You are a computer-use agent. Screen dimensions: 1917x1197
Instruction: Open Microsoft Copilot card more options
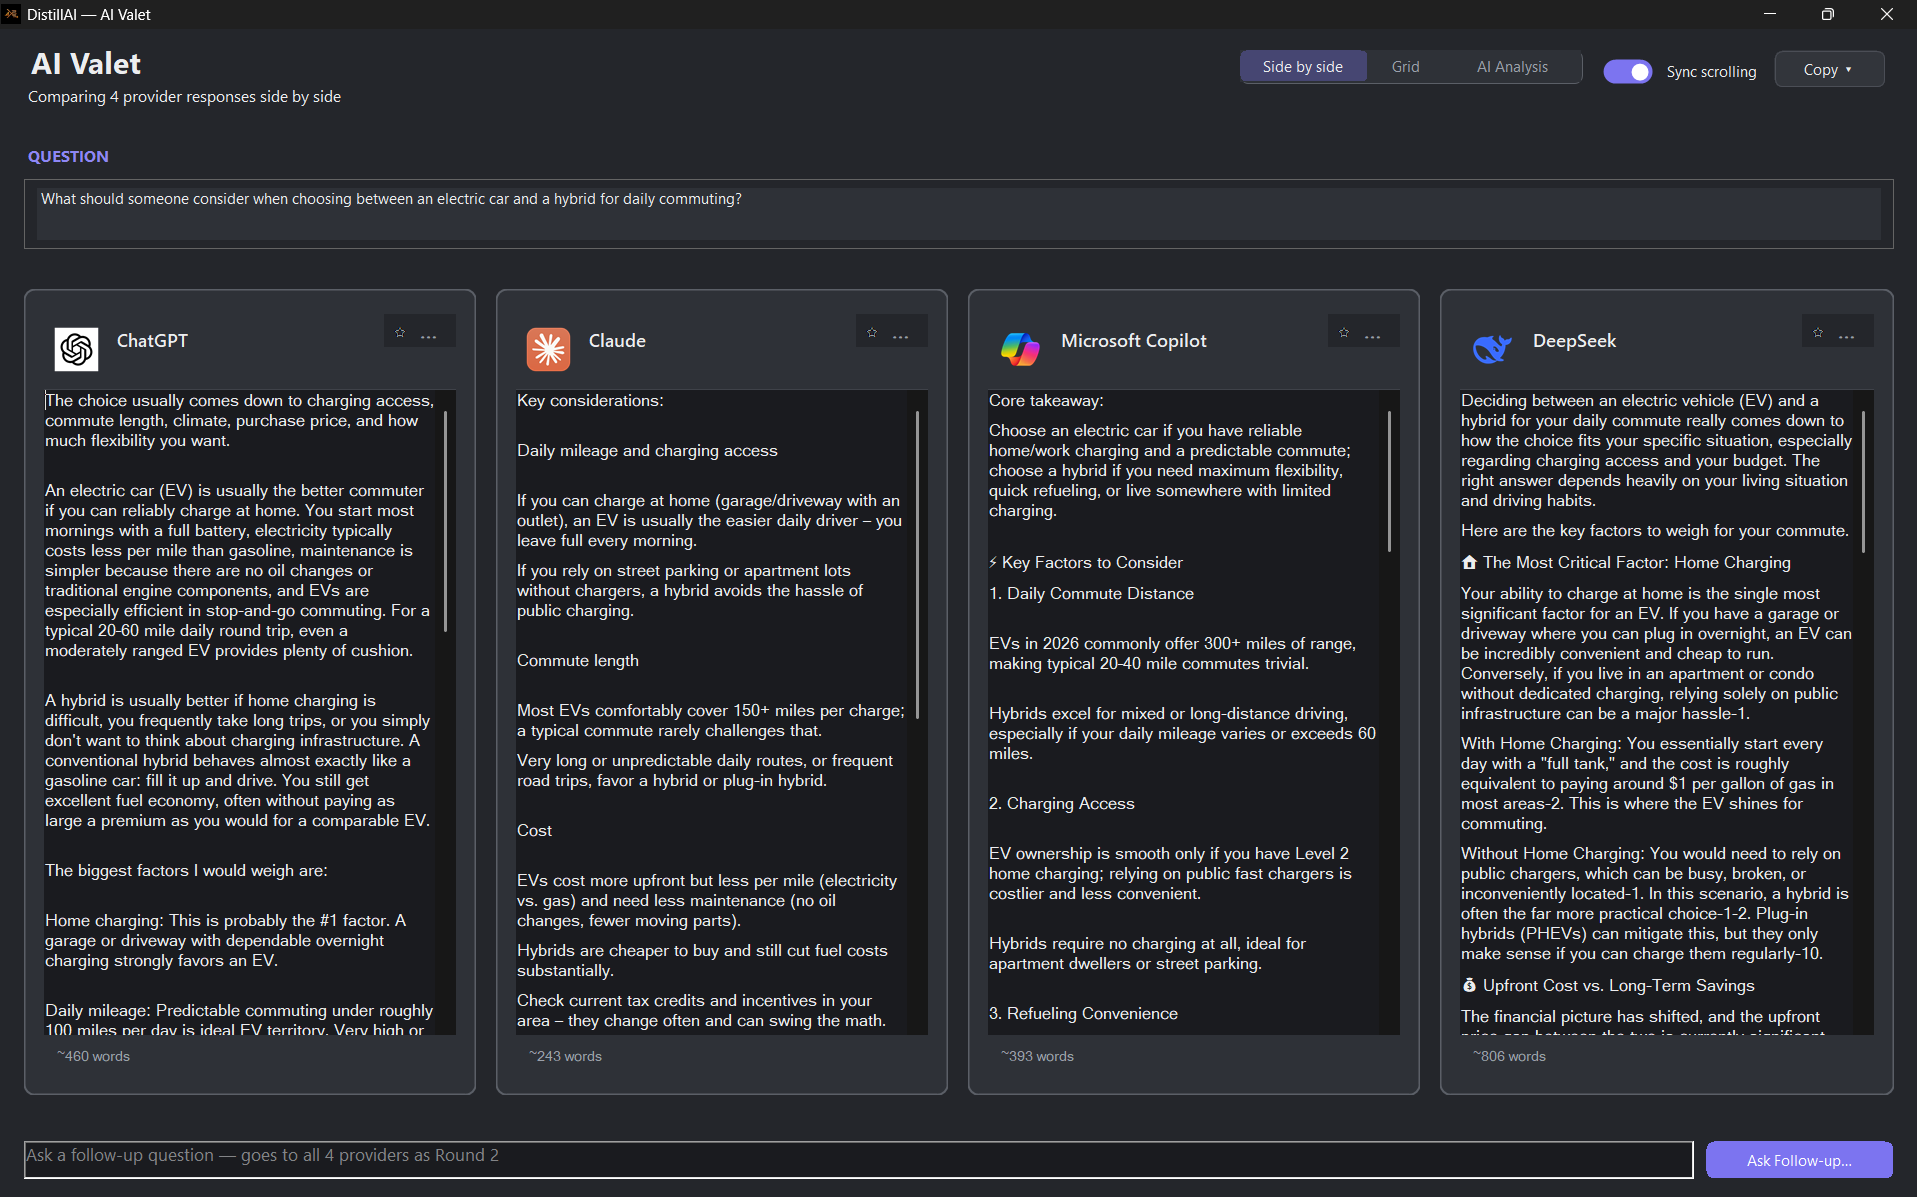(x=1373, y=336)
